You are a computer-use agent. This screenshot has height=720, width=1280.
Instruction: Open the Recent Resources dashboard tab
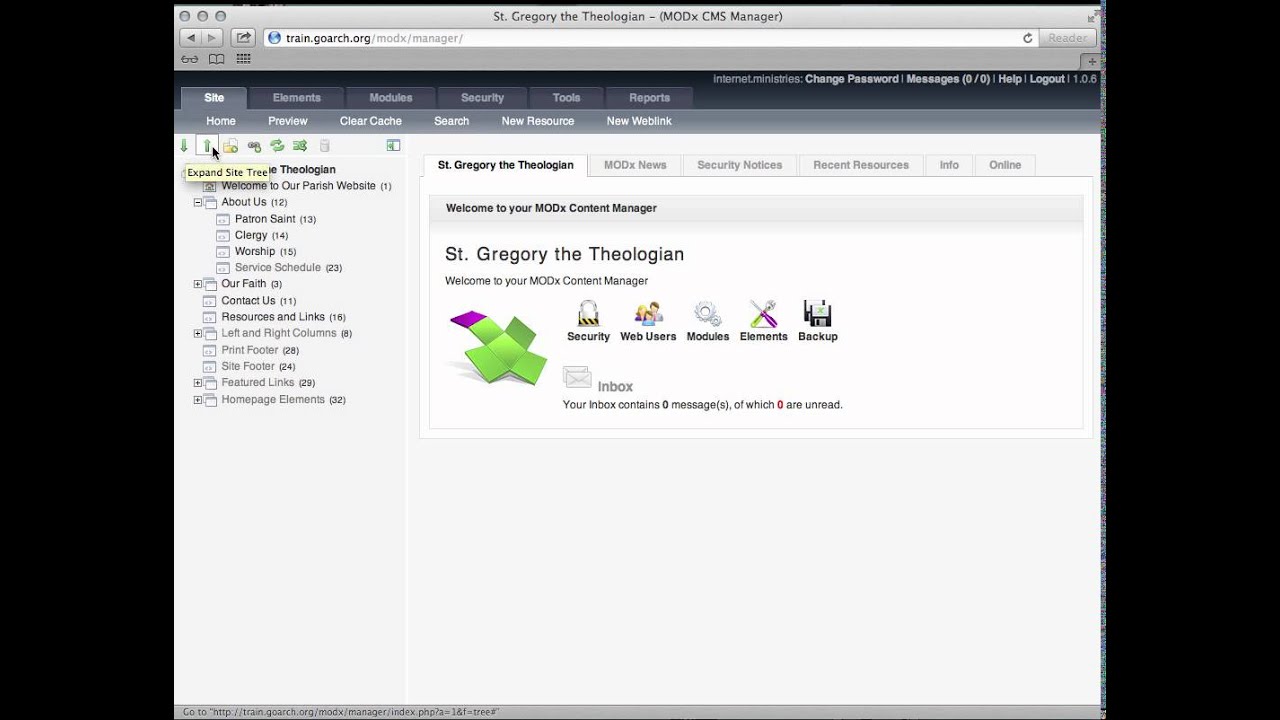pos(861,165)
